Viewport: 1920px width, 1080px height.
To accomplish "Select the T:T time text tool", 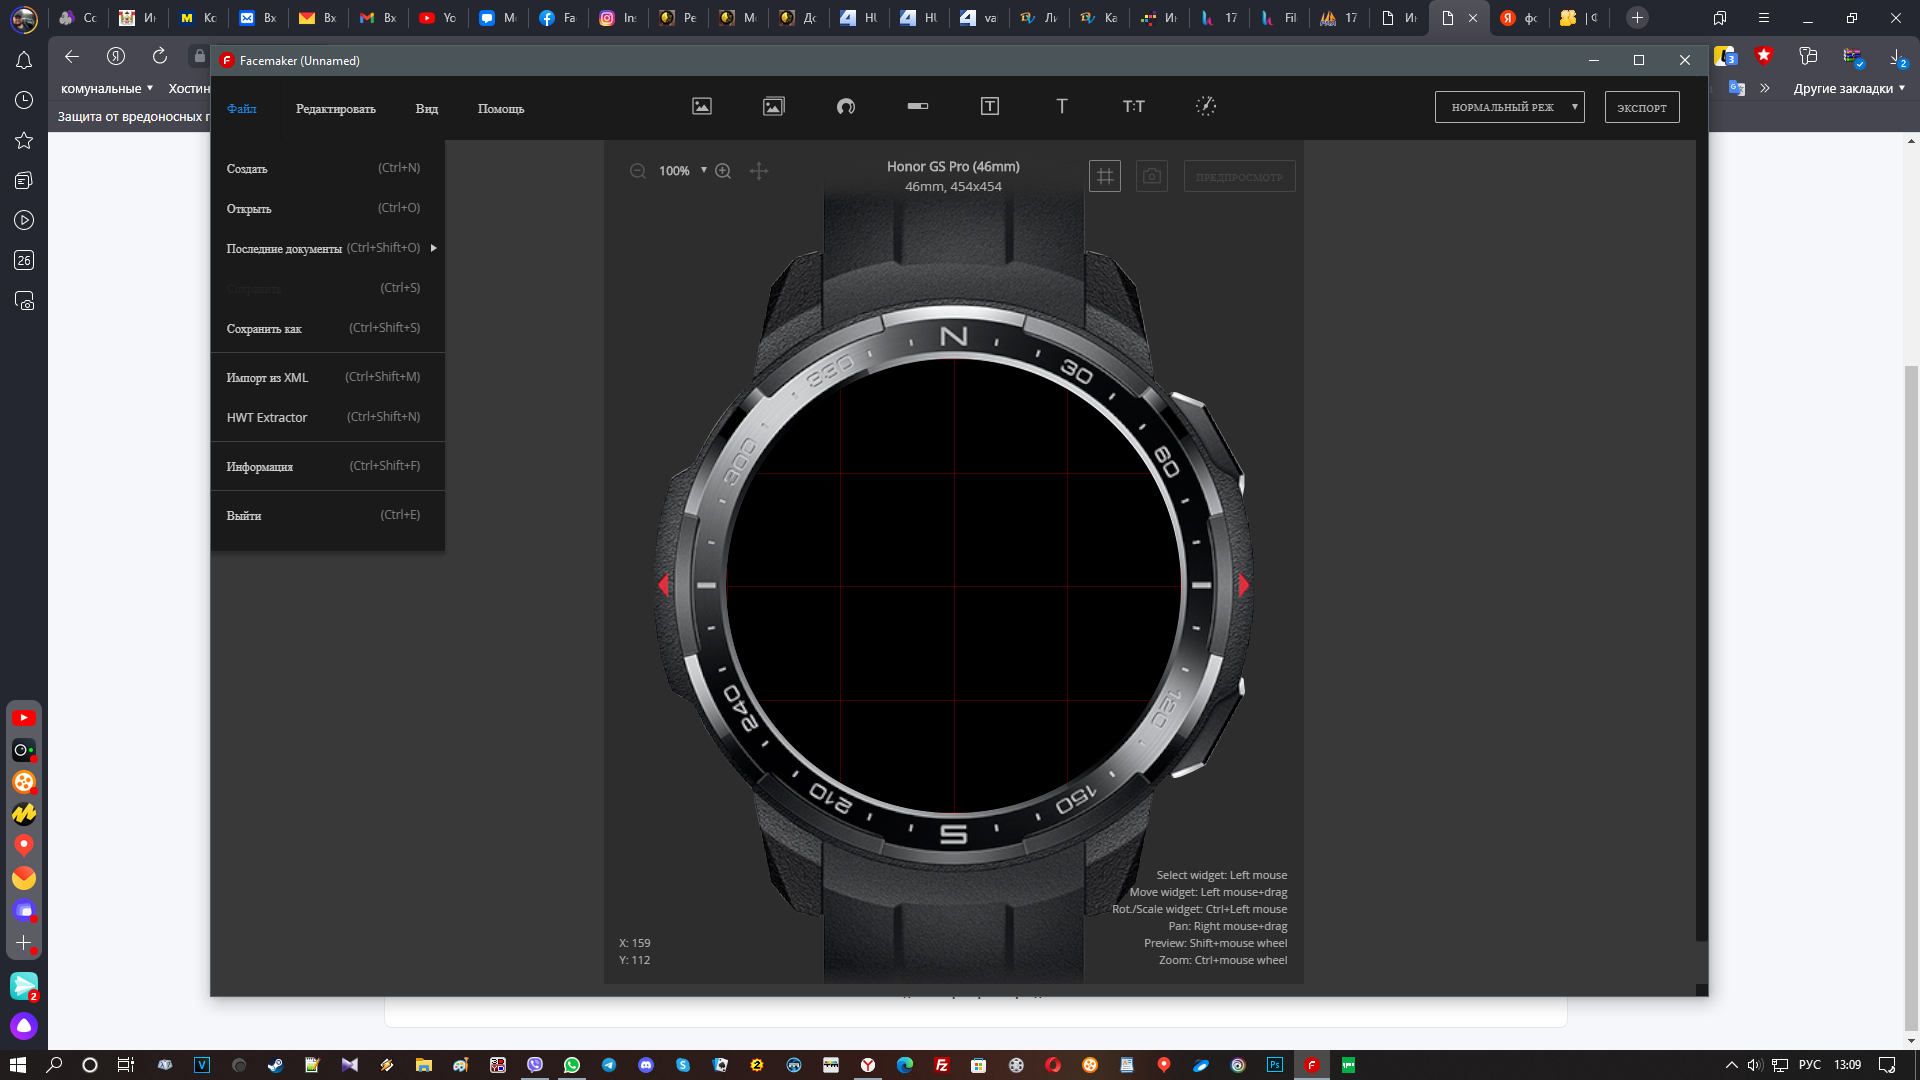I will point(1134,106).
